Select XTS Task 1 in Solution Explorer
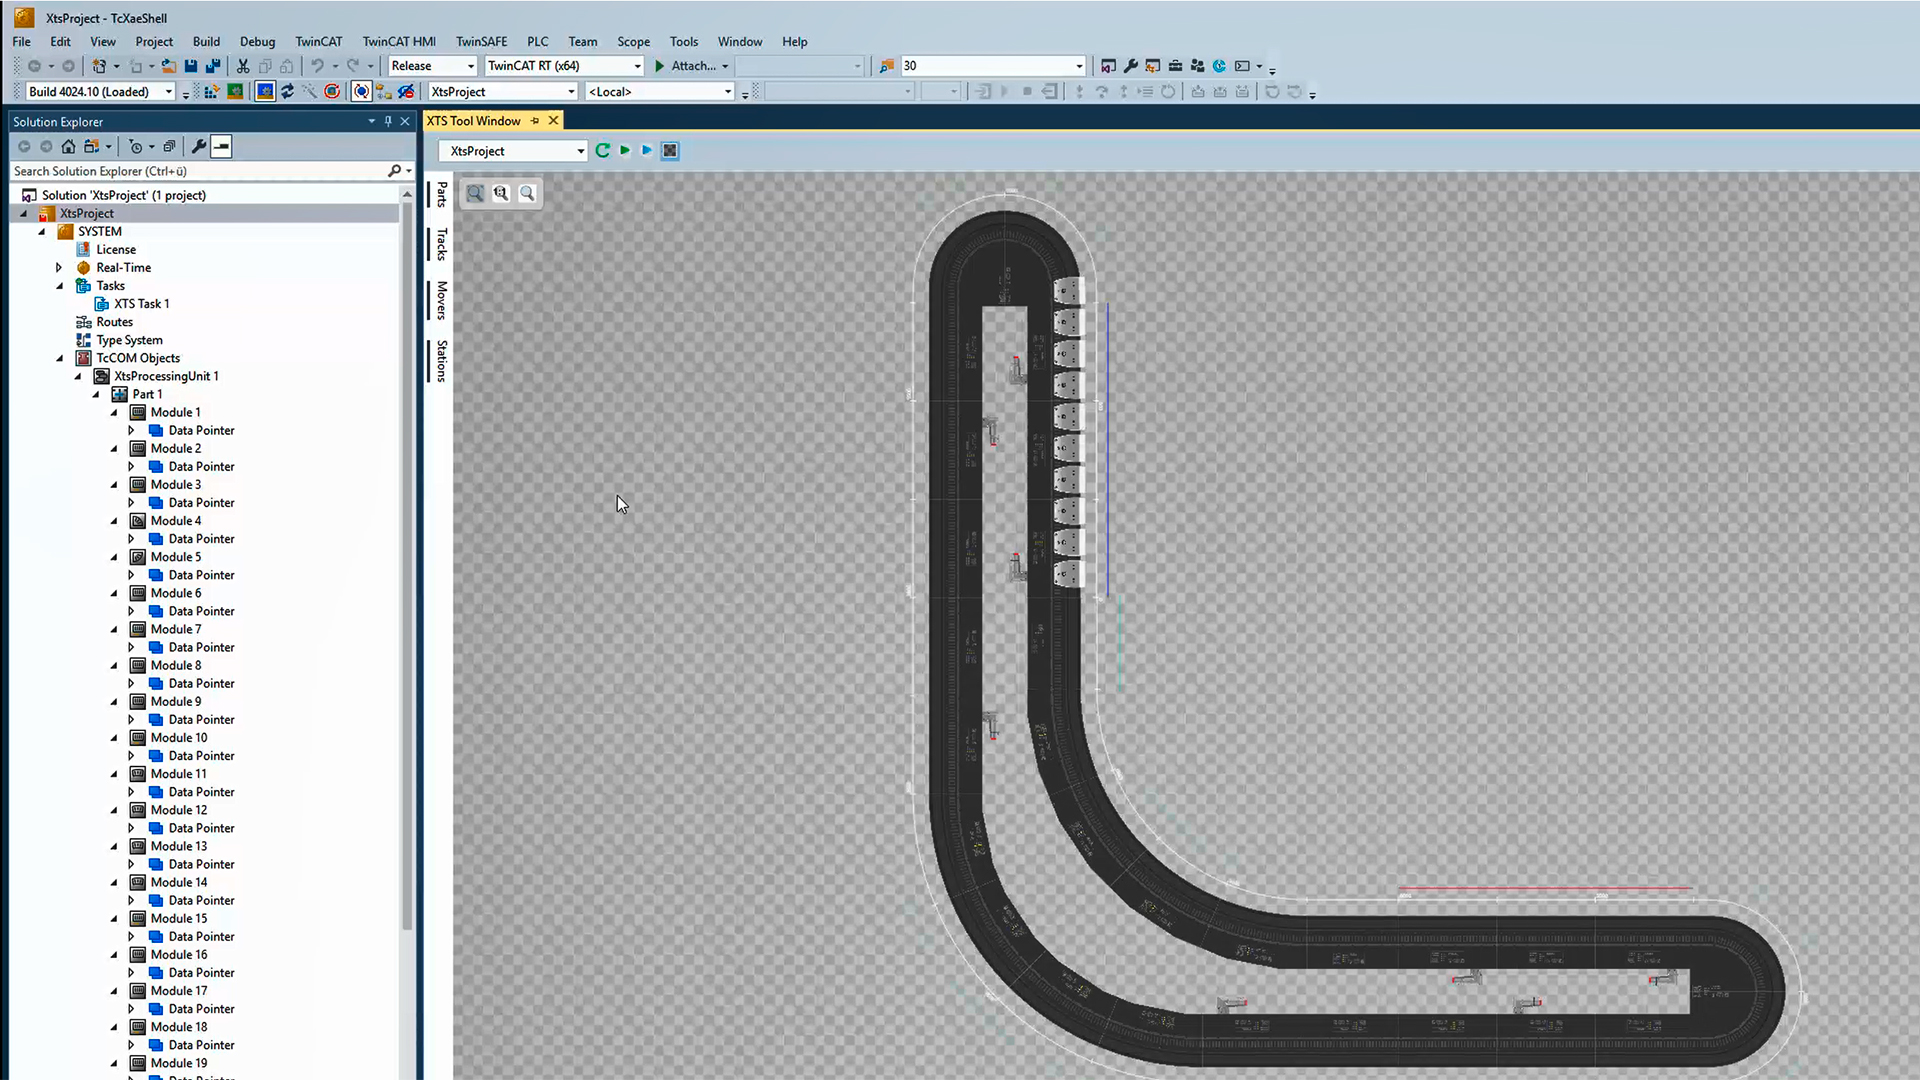This screenshot has width=1920, height=1080. pos(141,303)
